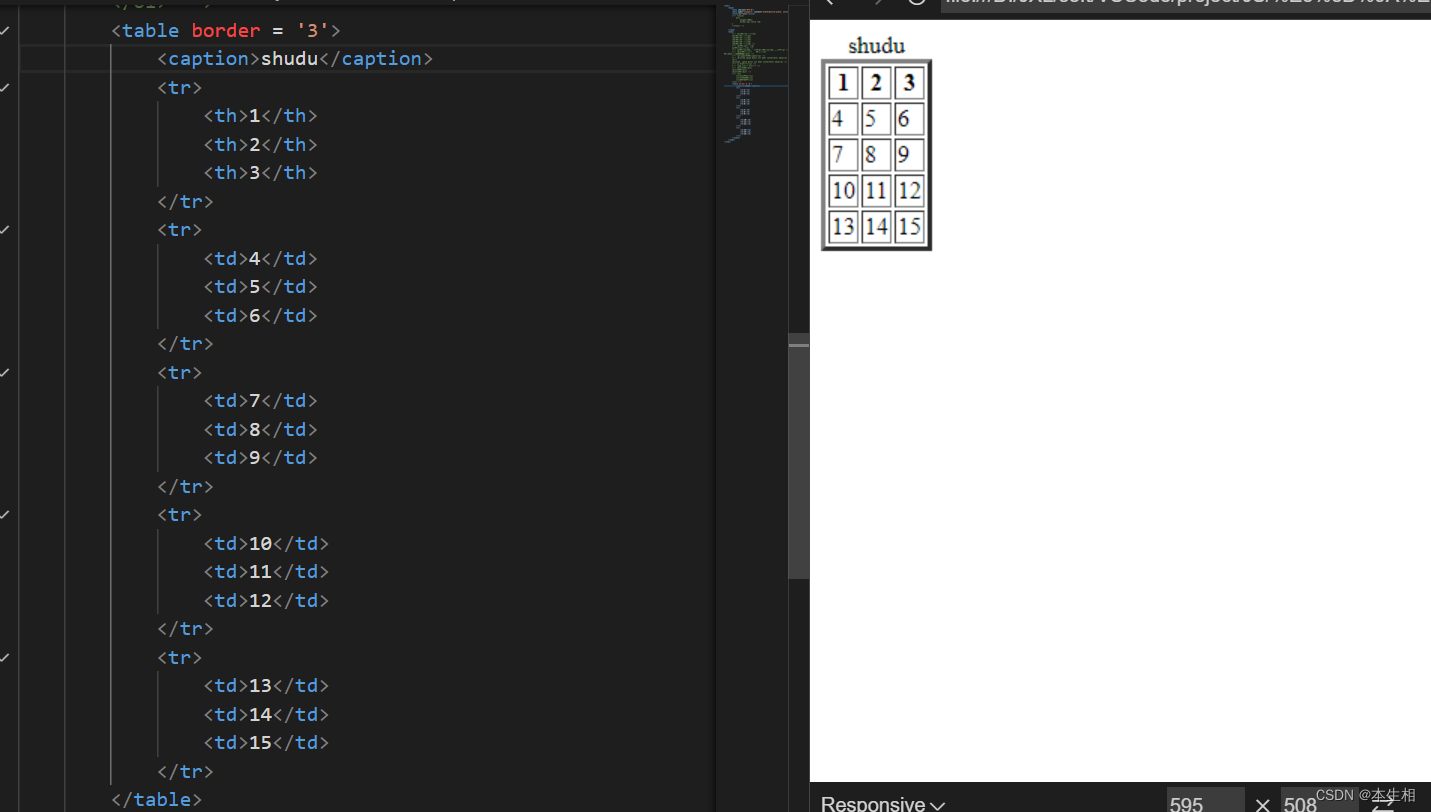1431x812 pixels.
Task: Collapse the table element using its fold chevron
Action: [x=5, y=31]
